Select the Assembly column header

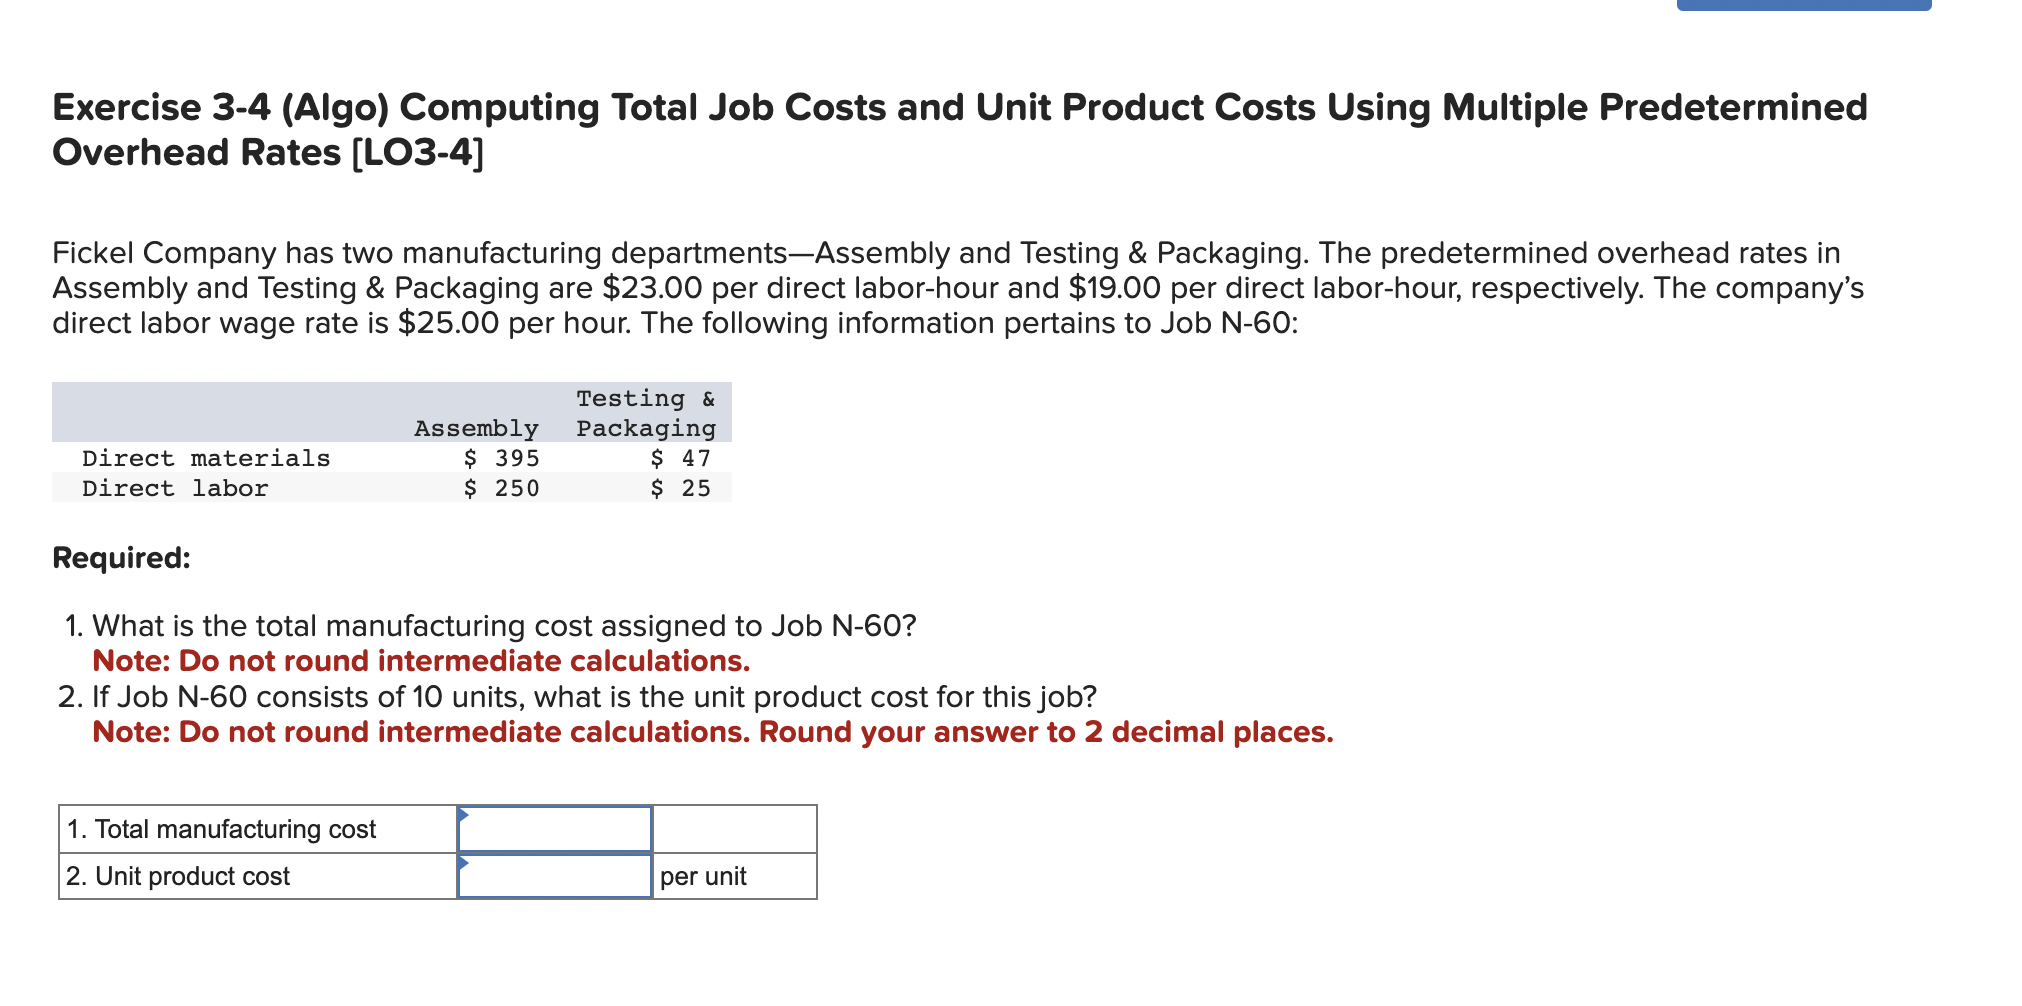pyautogui.click(x=476, y=428)
